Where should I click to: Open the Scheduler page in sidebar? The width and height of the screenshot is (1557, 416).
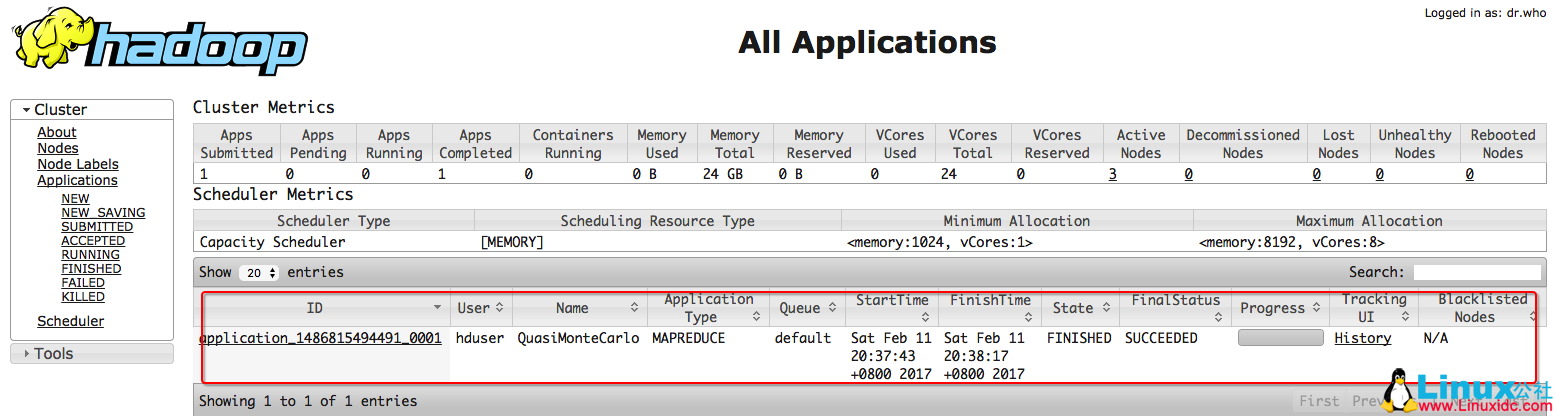pyautogui.click(x=70, y=321)
